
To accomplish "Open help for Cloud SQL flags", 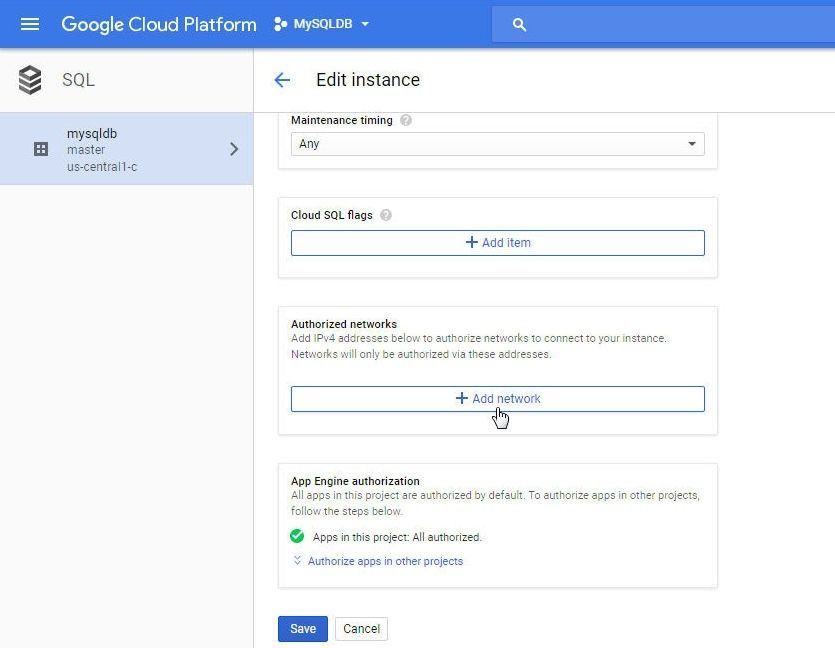I will 386,215.
